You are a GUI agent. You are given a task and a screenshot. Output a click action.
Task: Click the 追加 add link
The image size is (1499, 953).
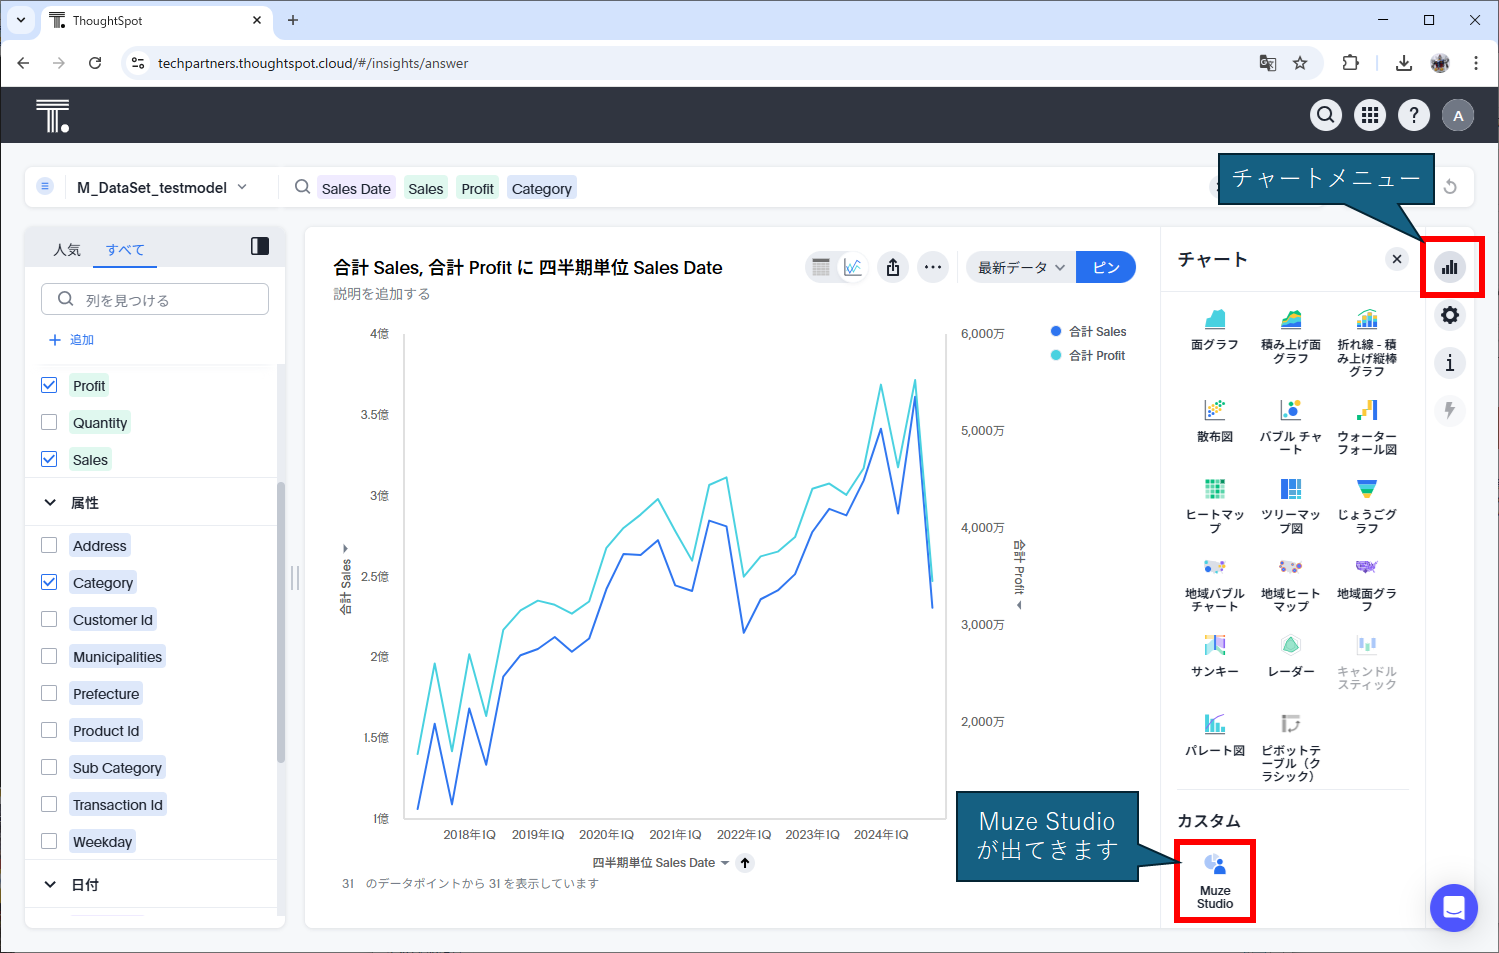pos(72,340)
